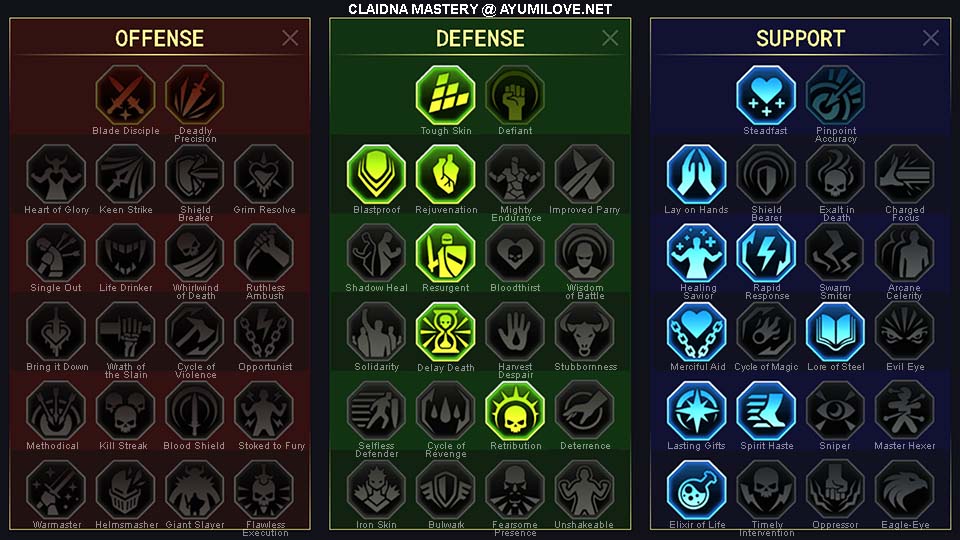Choose the Rejuvenation heart mastery
This screenshot has width=960, height=540.
pos(446,174)
